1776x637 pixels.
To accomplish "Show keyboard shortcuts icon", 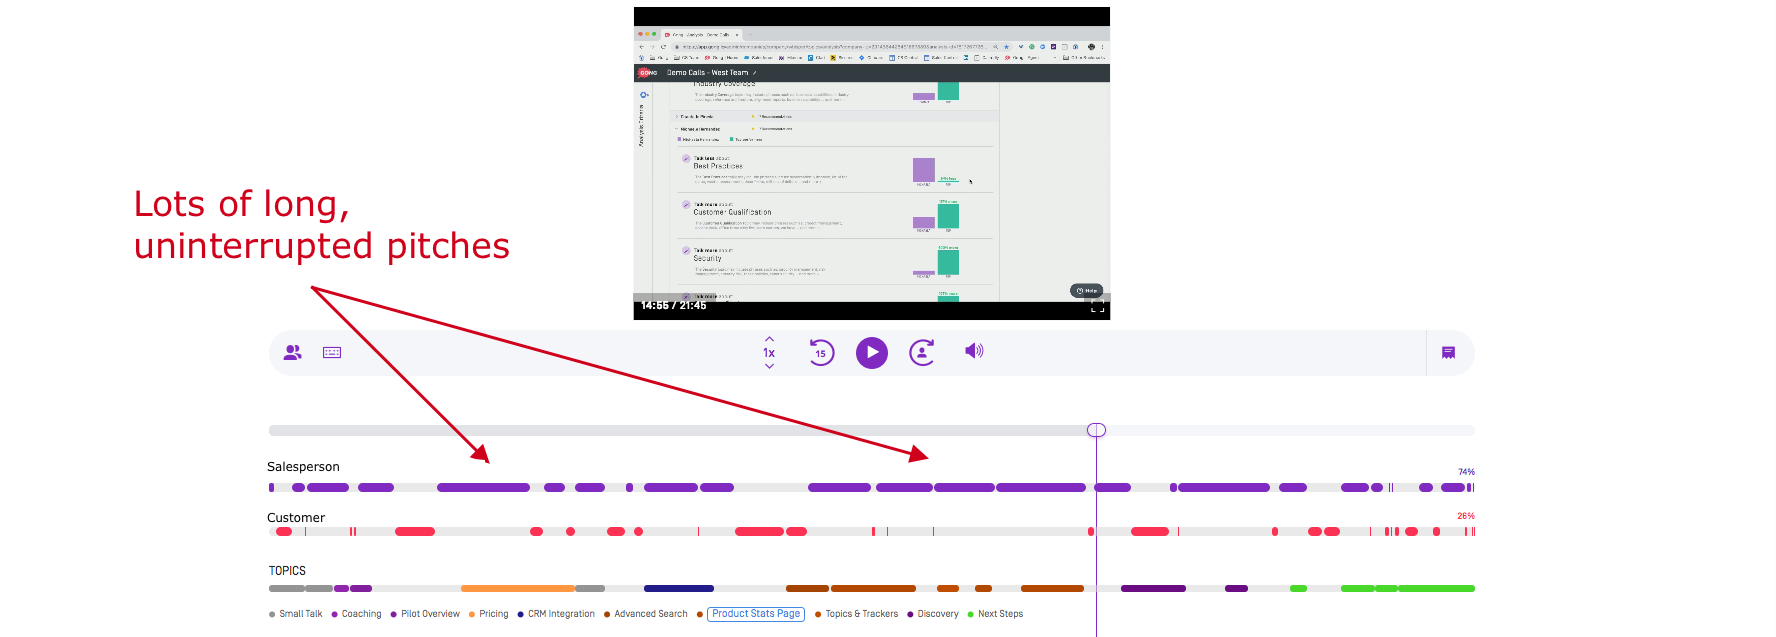I will point(332,352).
